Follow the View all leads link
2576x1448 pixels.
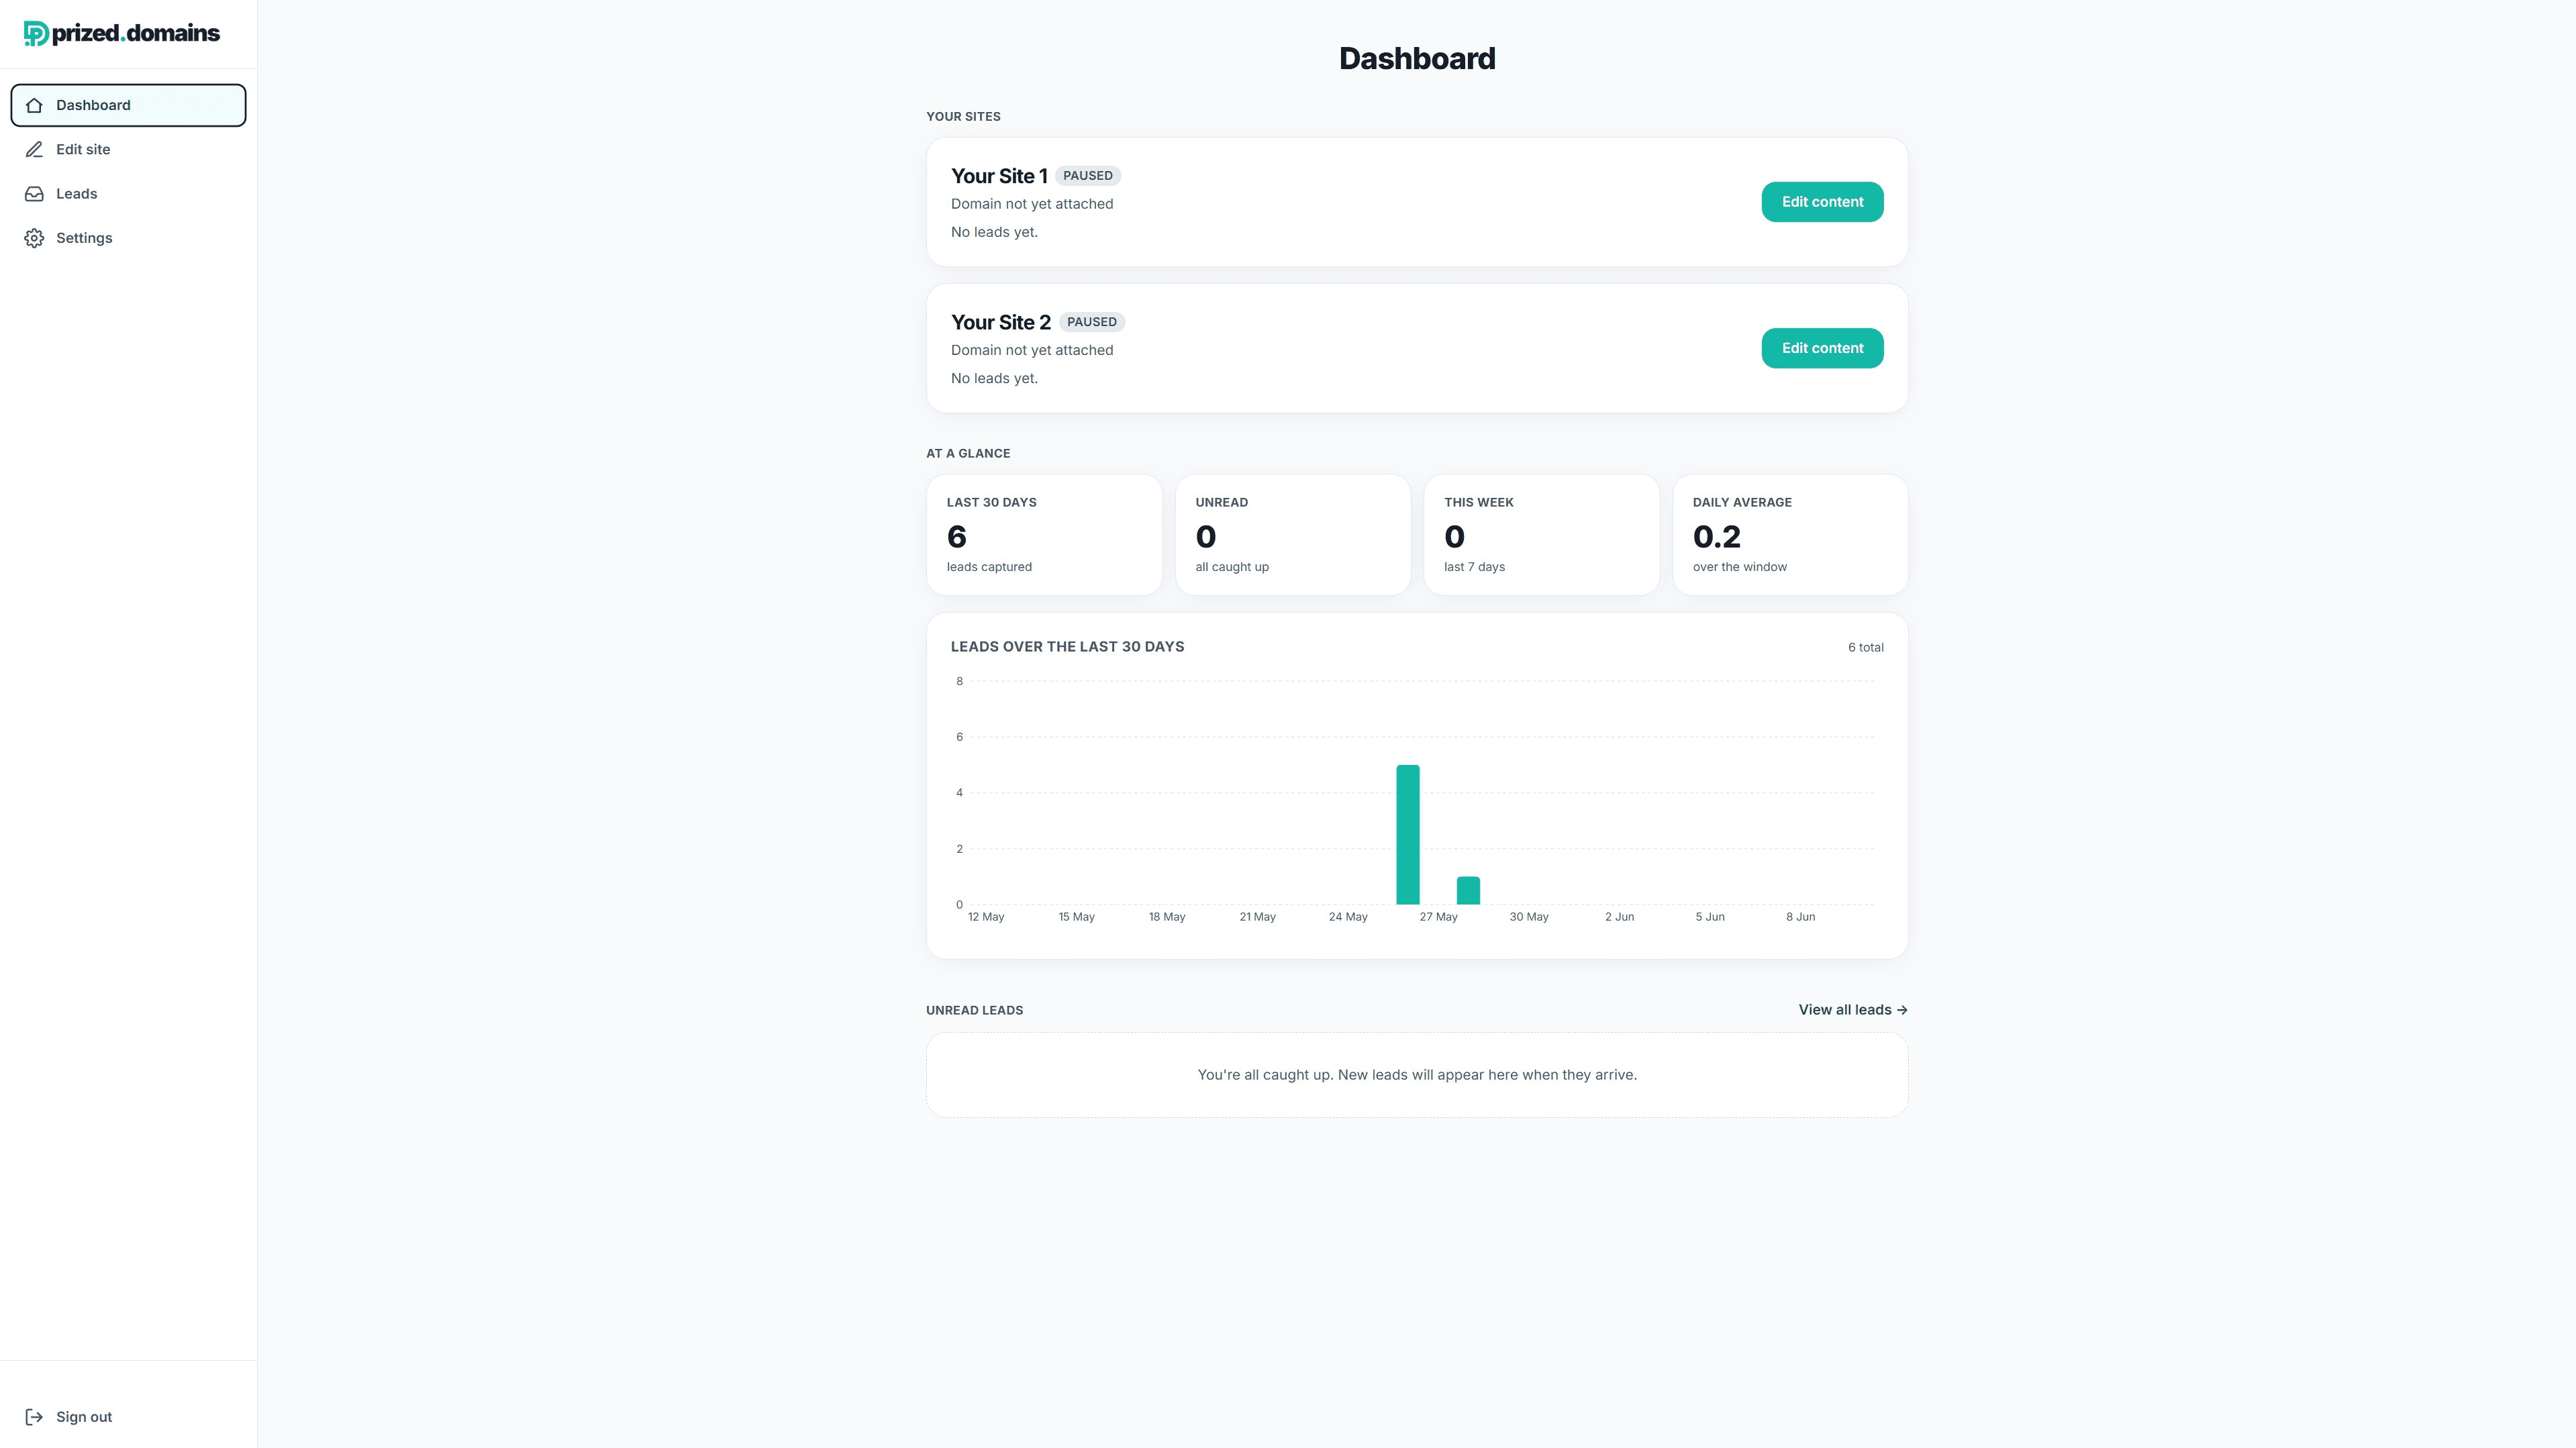(x=1853, y=1010)
